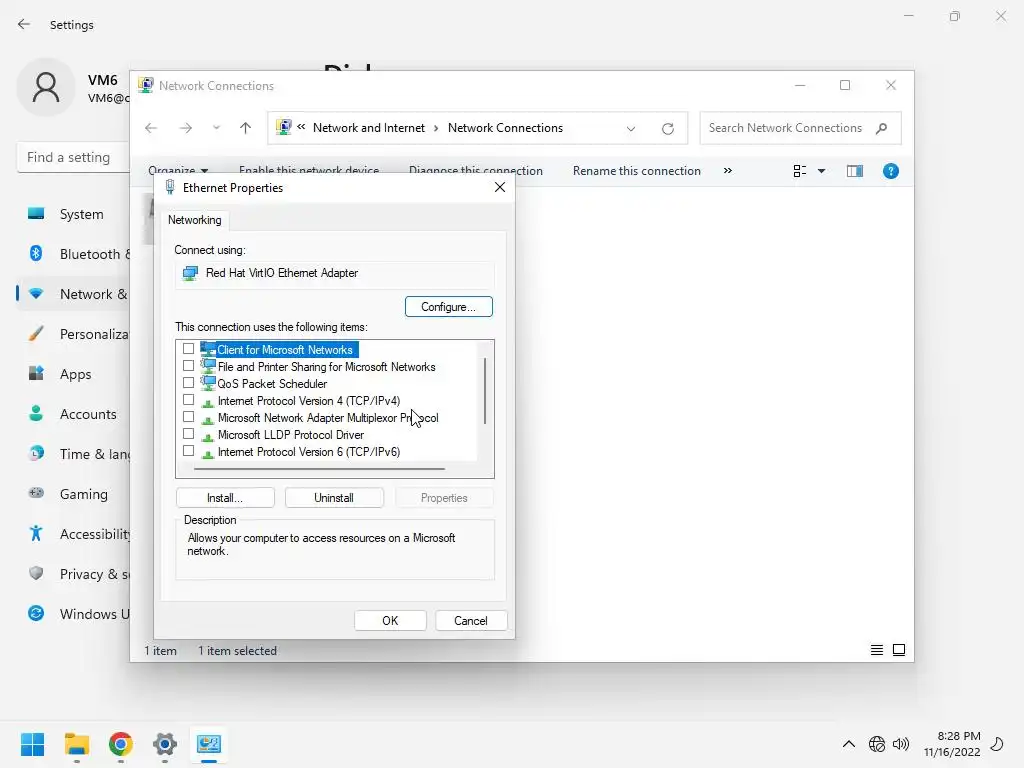The height and width of the screenshot is (768, 1024).
Task: Open Privacy & security settings
Action: 73,574
